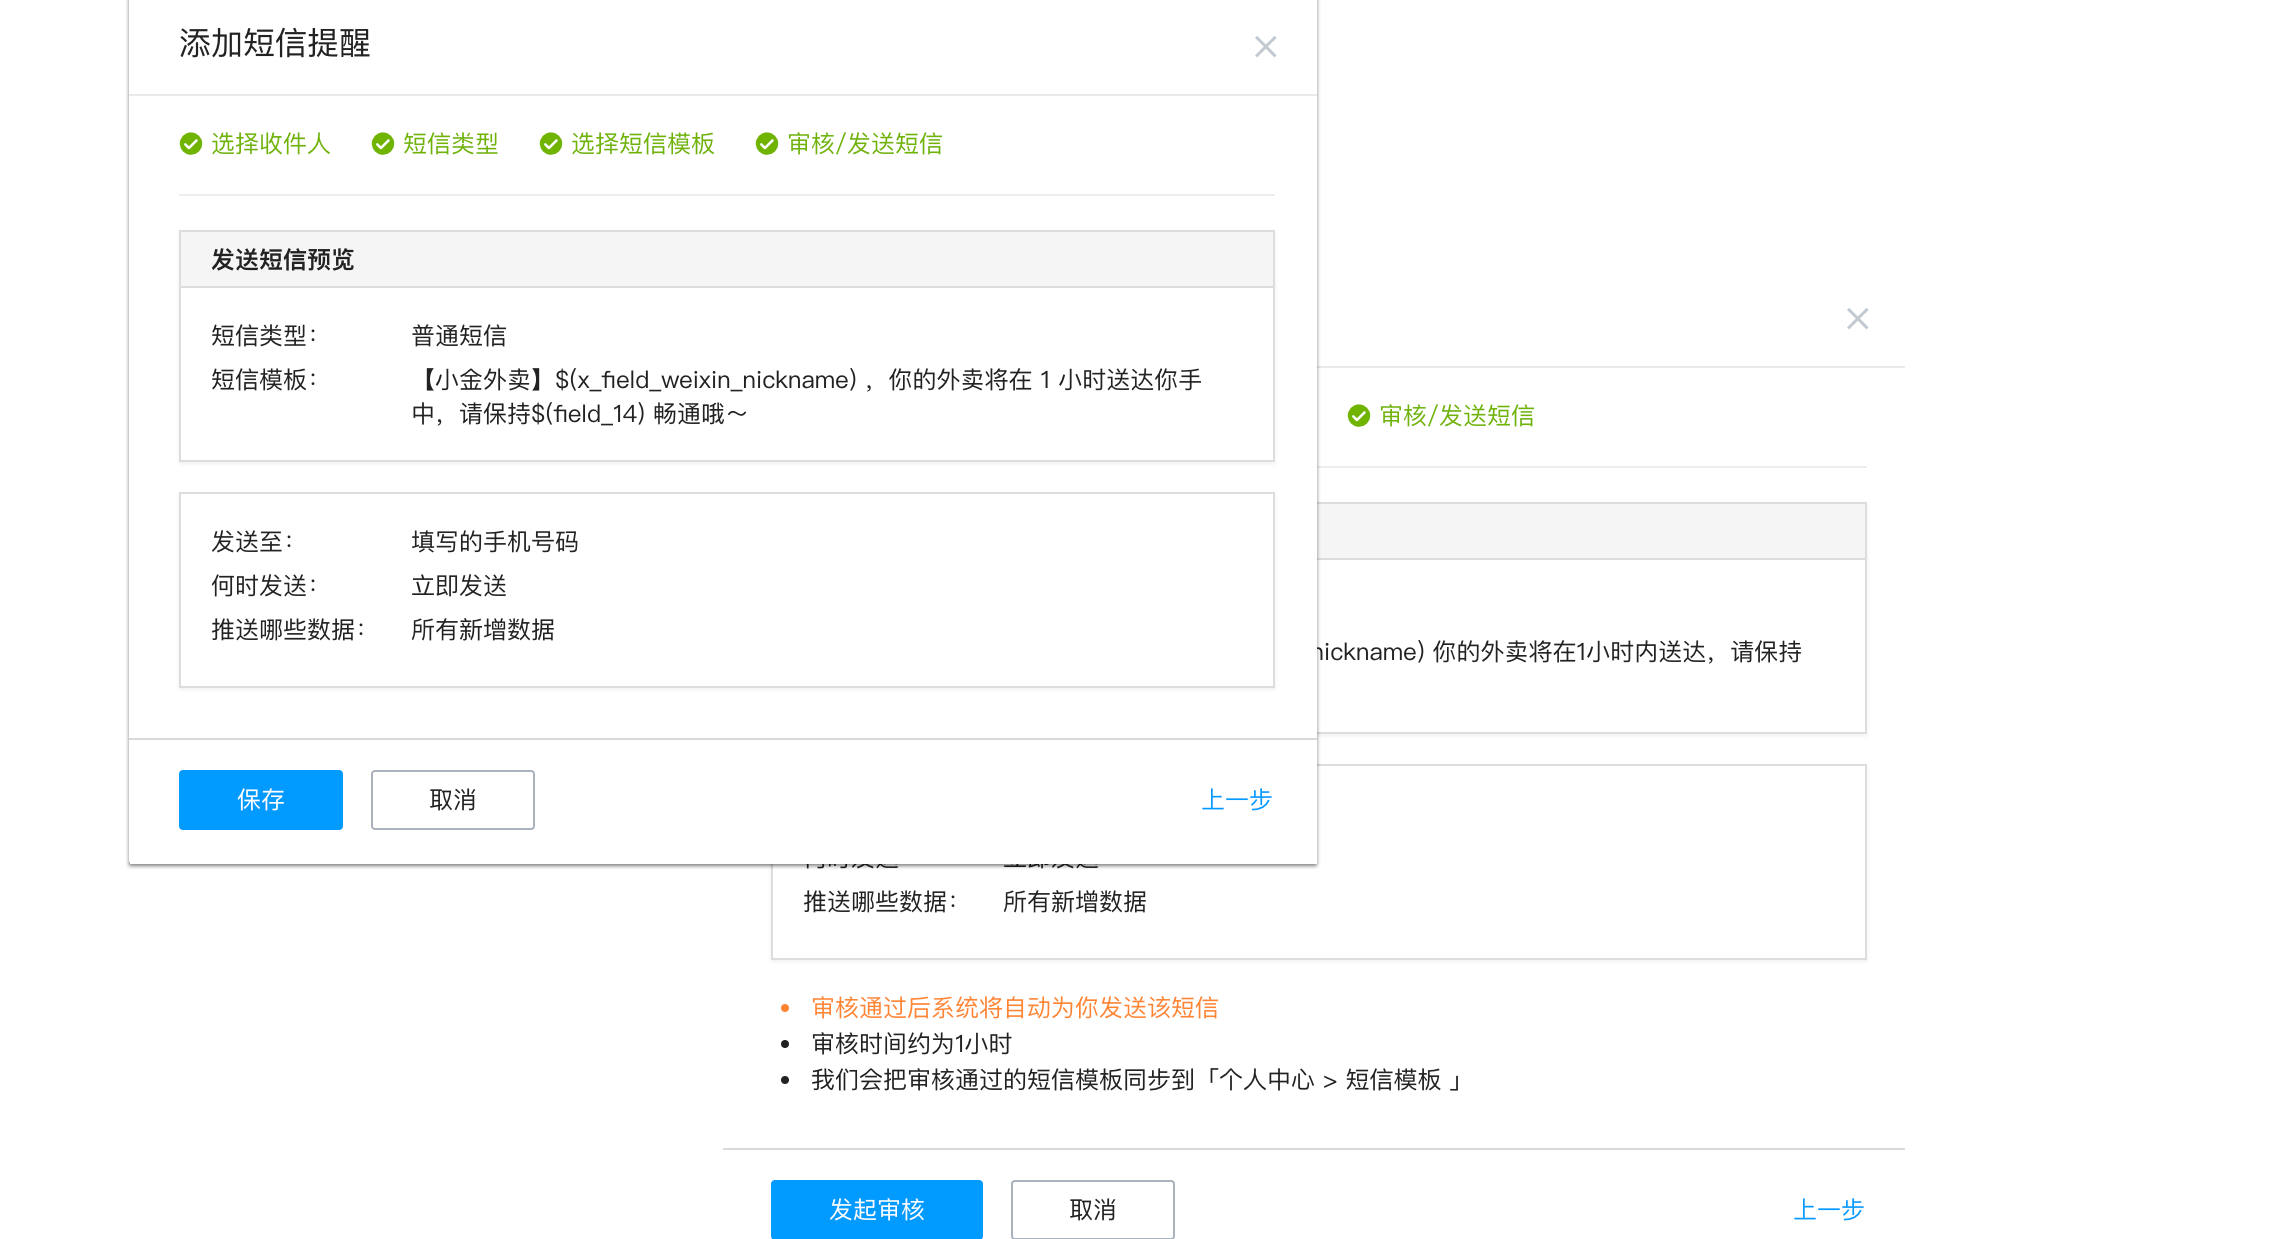Click the 发送短信预览 section header
This screenshot has height=1239, width=2296.
point(727,260)
